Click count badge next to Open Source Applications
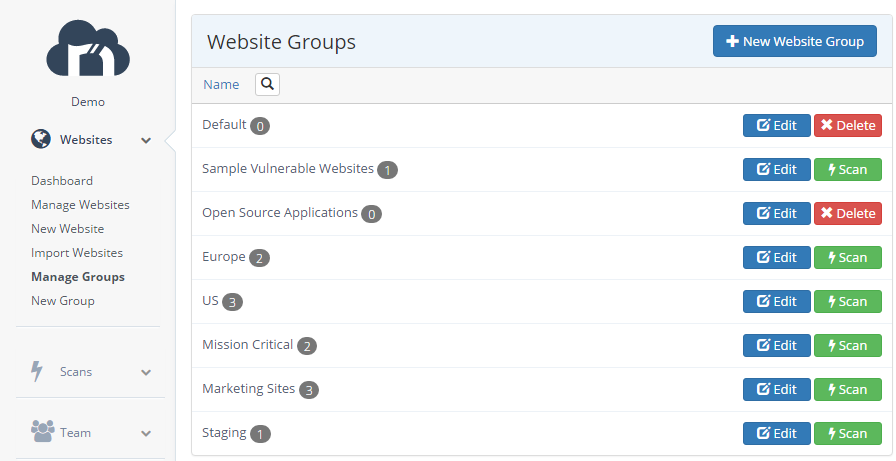Screen dimensions: 896x461 371,214
